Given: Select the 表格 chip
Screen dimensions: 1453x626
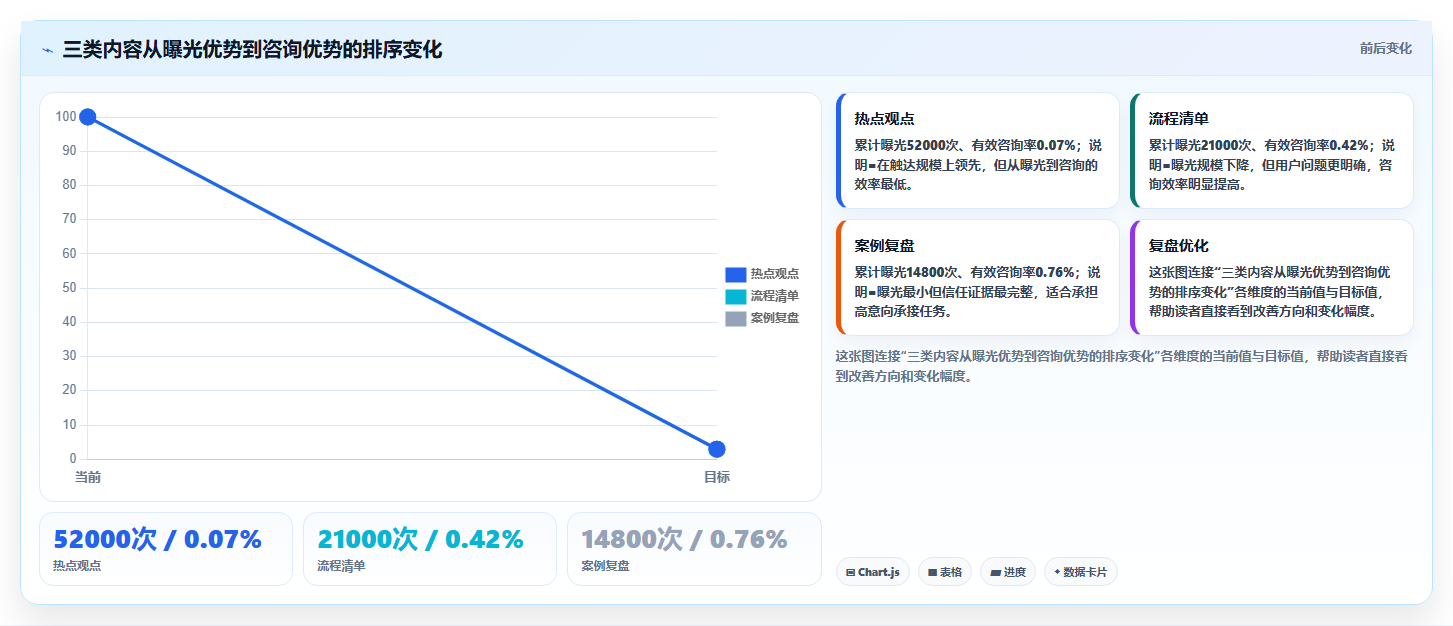Looking at the screenshot, I should coord(944,572).
